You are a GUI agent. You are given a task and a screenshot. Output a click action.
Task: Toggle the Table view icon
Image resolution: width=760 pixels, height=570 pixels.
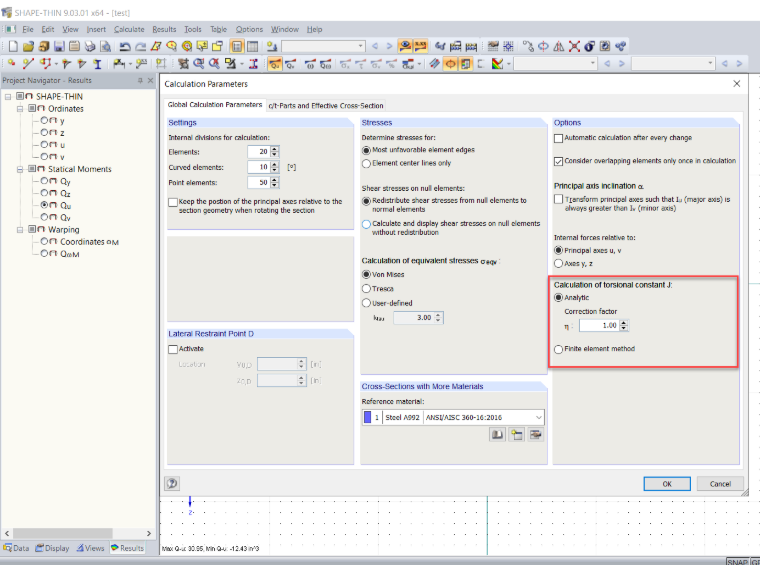[x=252, y=46]
